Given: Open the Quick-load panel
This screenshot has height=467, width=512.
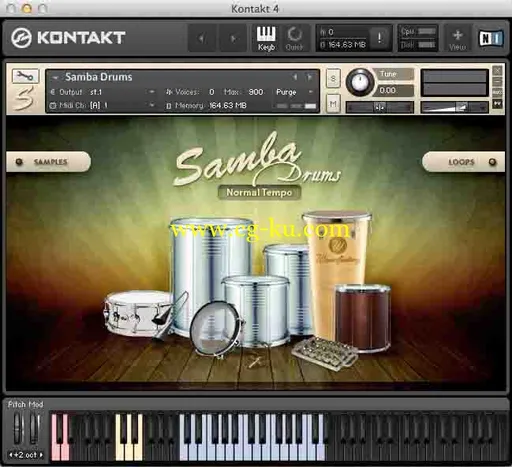Looking at the screenshot, I should coord(294,38).
